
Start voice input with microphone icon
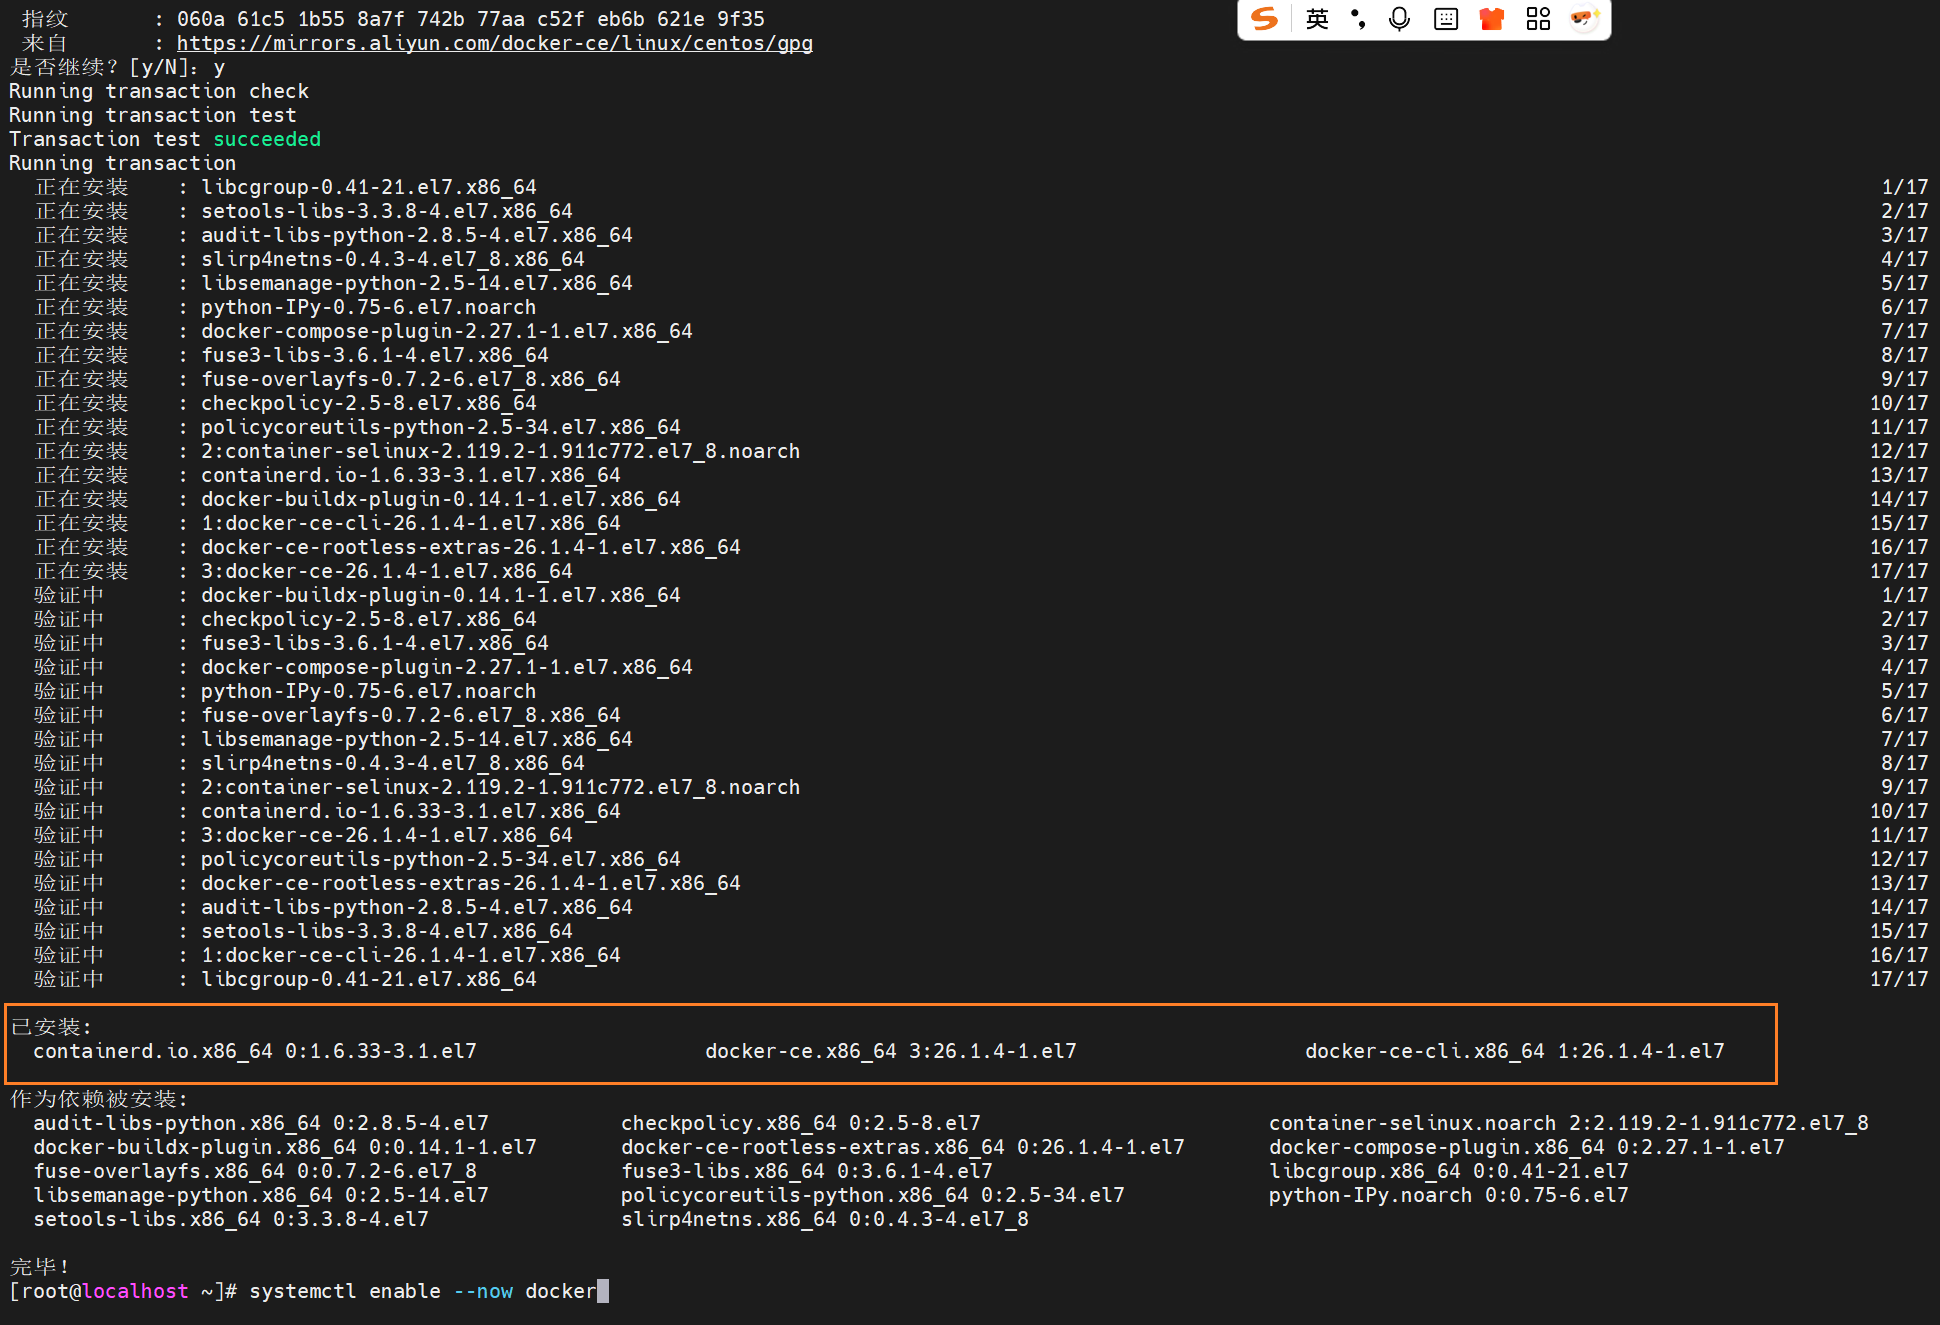click(1400, 19)
